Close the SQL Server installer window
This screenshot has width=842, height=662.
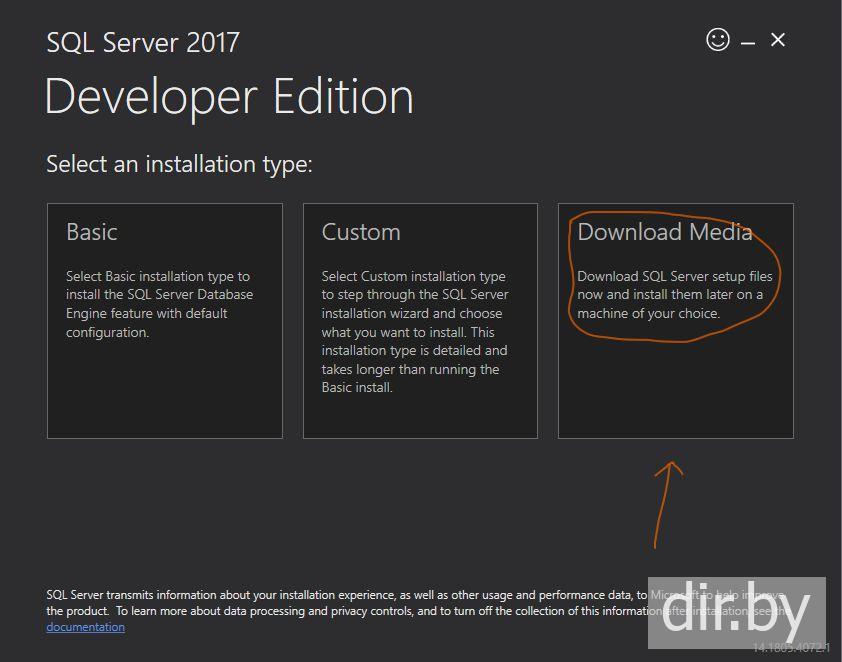(x=778, y=40)
